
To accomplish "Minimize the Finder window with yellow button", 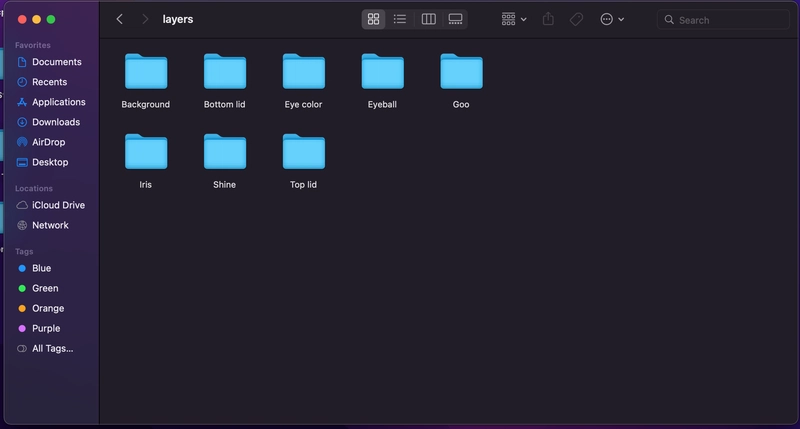I will 36,19.
